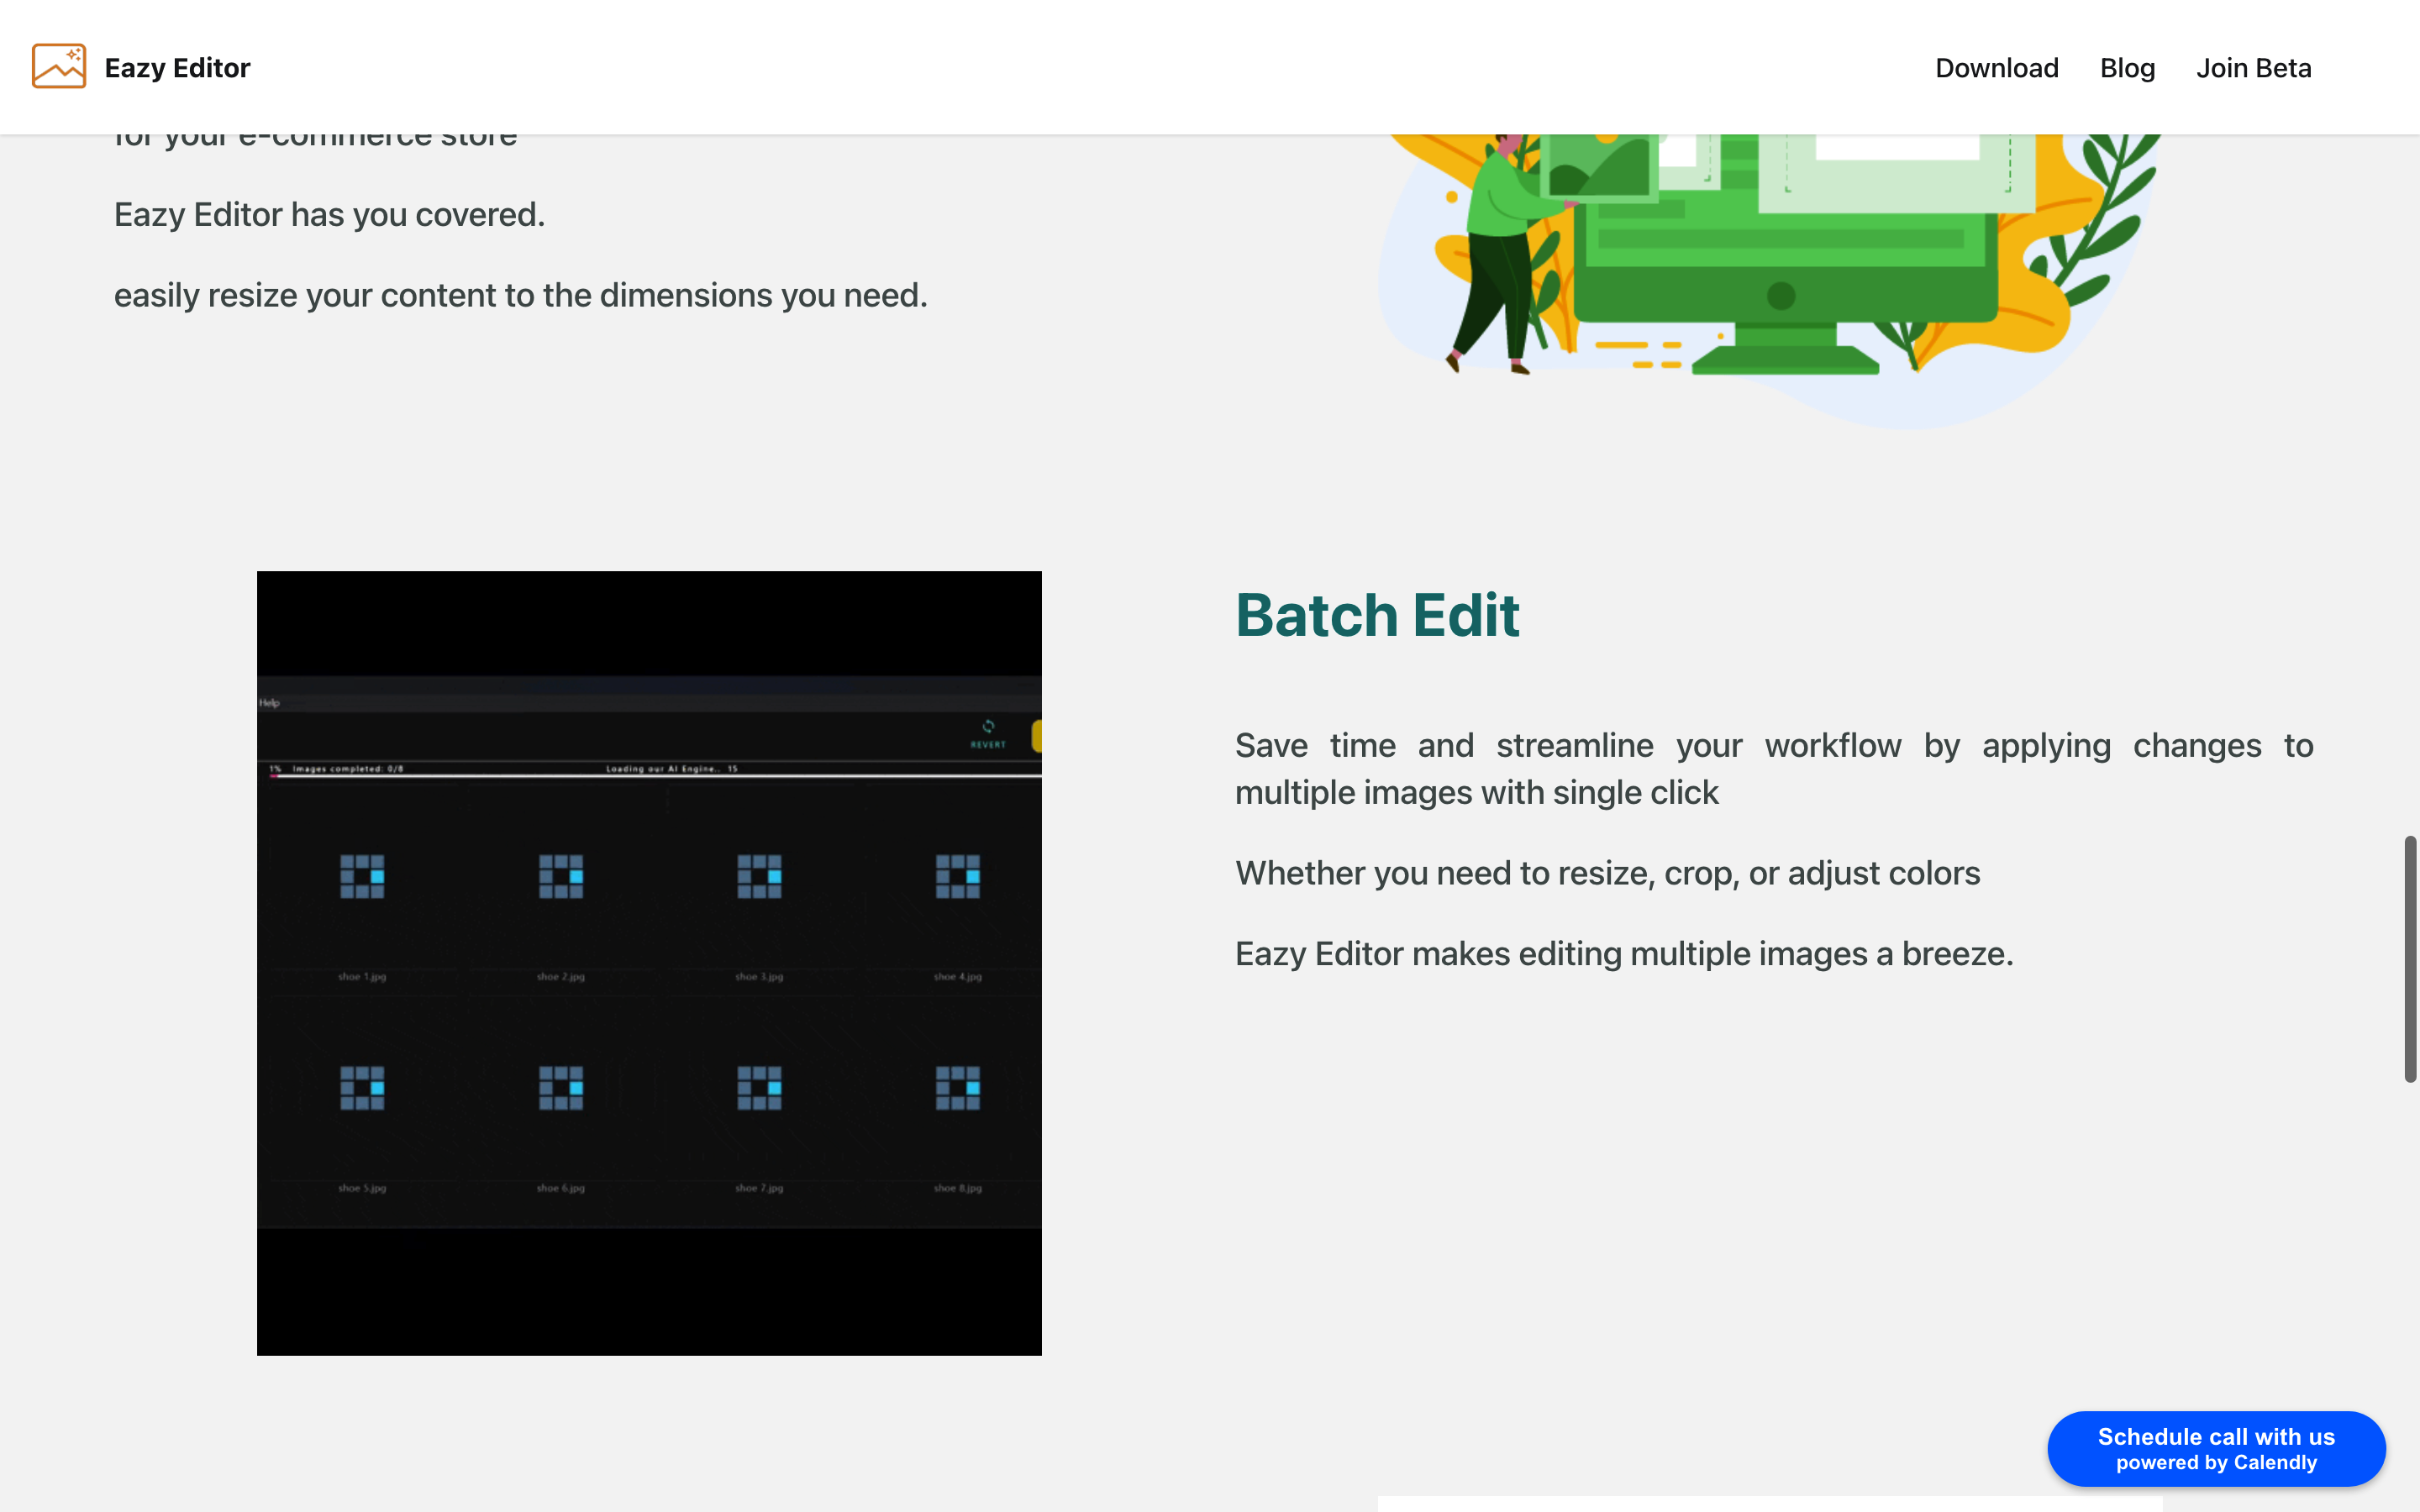Click the Batch Edit demo video
2420x1512 pixels.
pyautogui.click(x=649, y=963)
